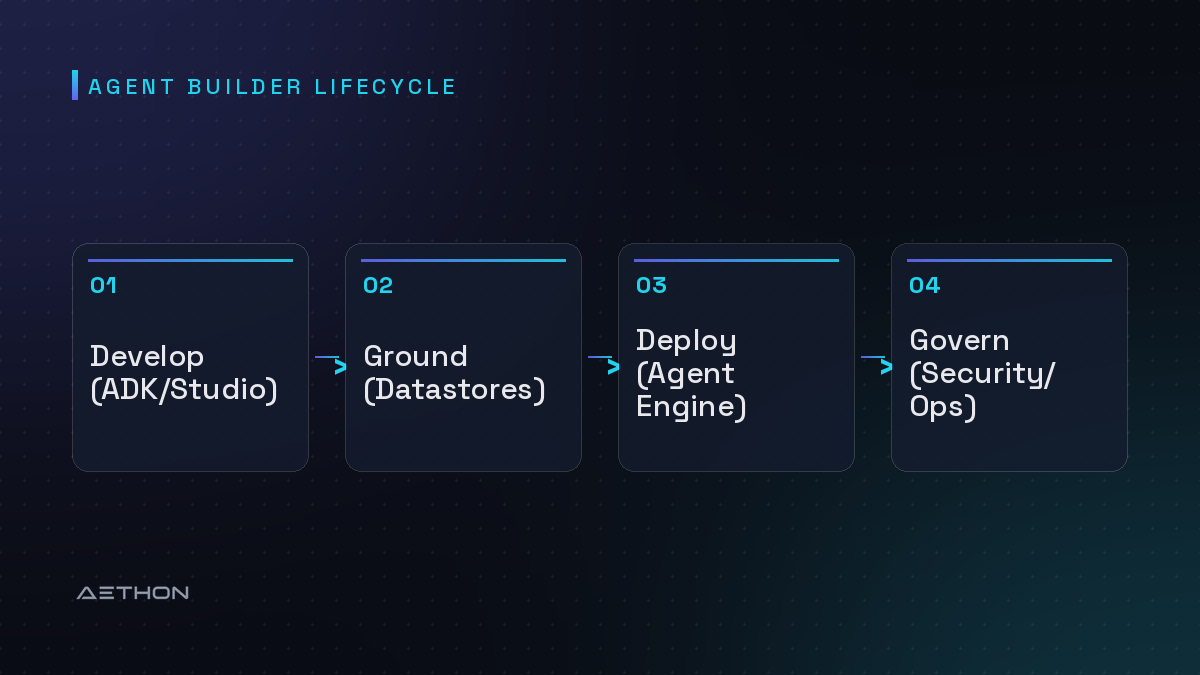This screenshot has height=675, width=1200.
Task: Select the 'Deploy (Agent Engine)' card text
Action: point(692,373)
